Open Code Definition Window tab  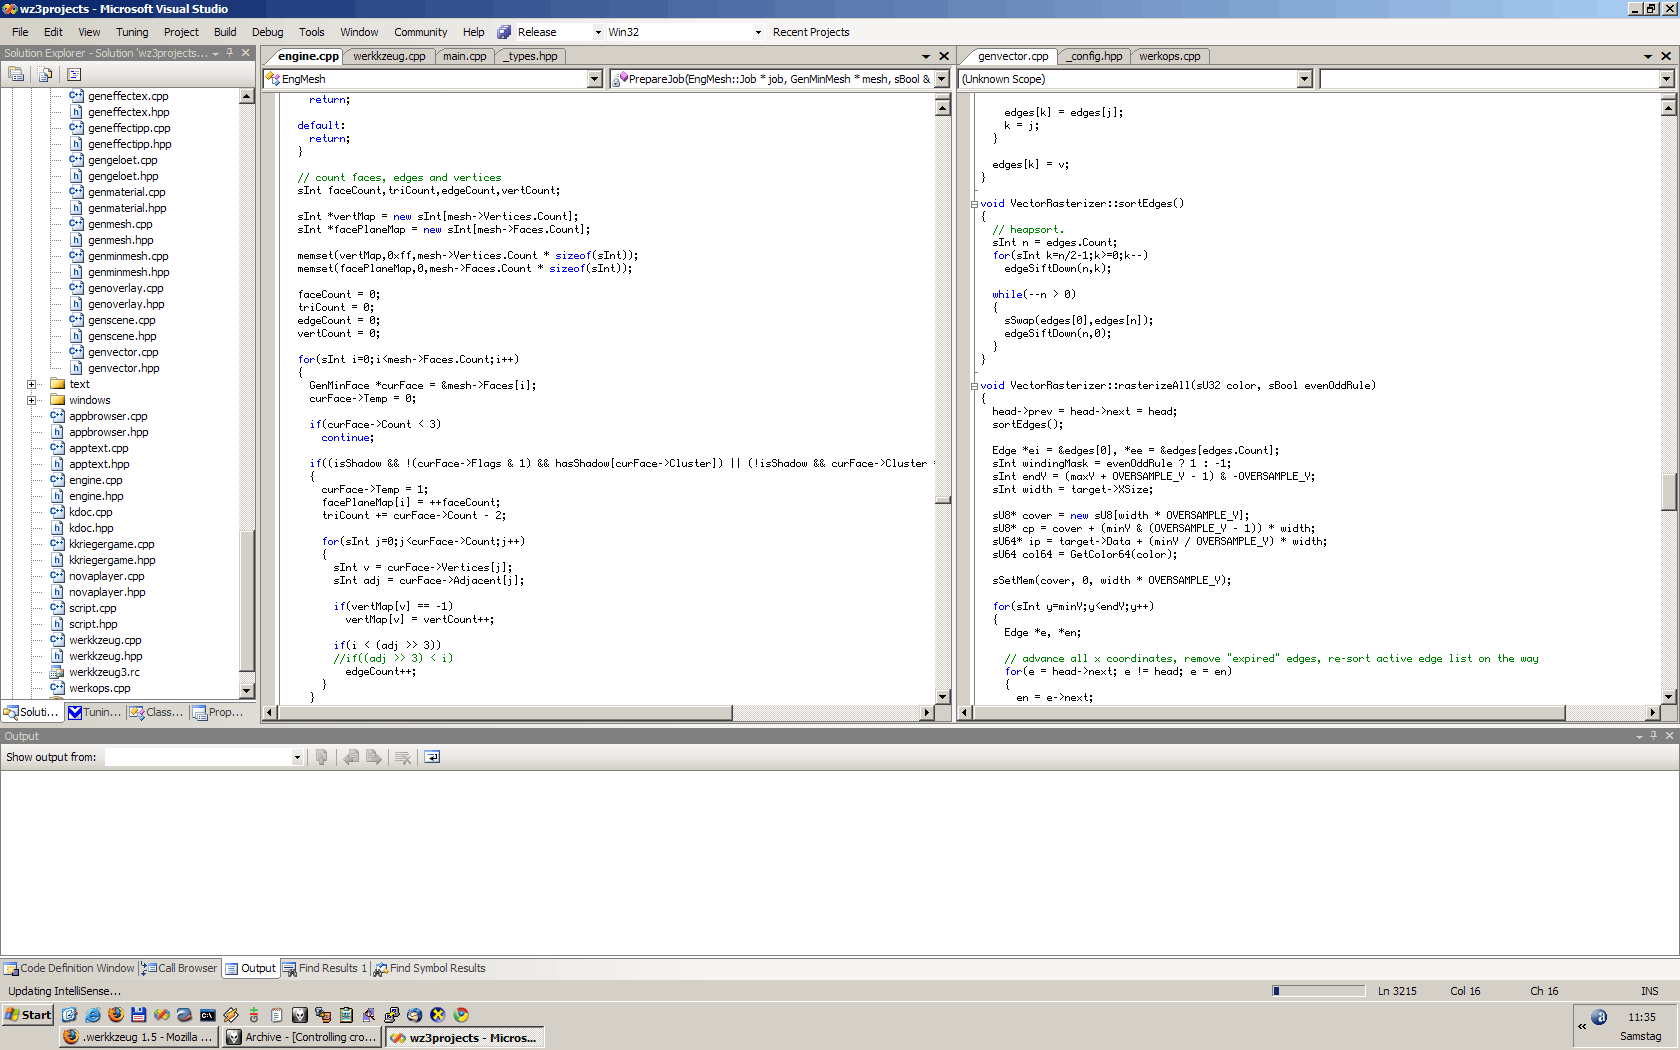[69, 968]
